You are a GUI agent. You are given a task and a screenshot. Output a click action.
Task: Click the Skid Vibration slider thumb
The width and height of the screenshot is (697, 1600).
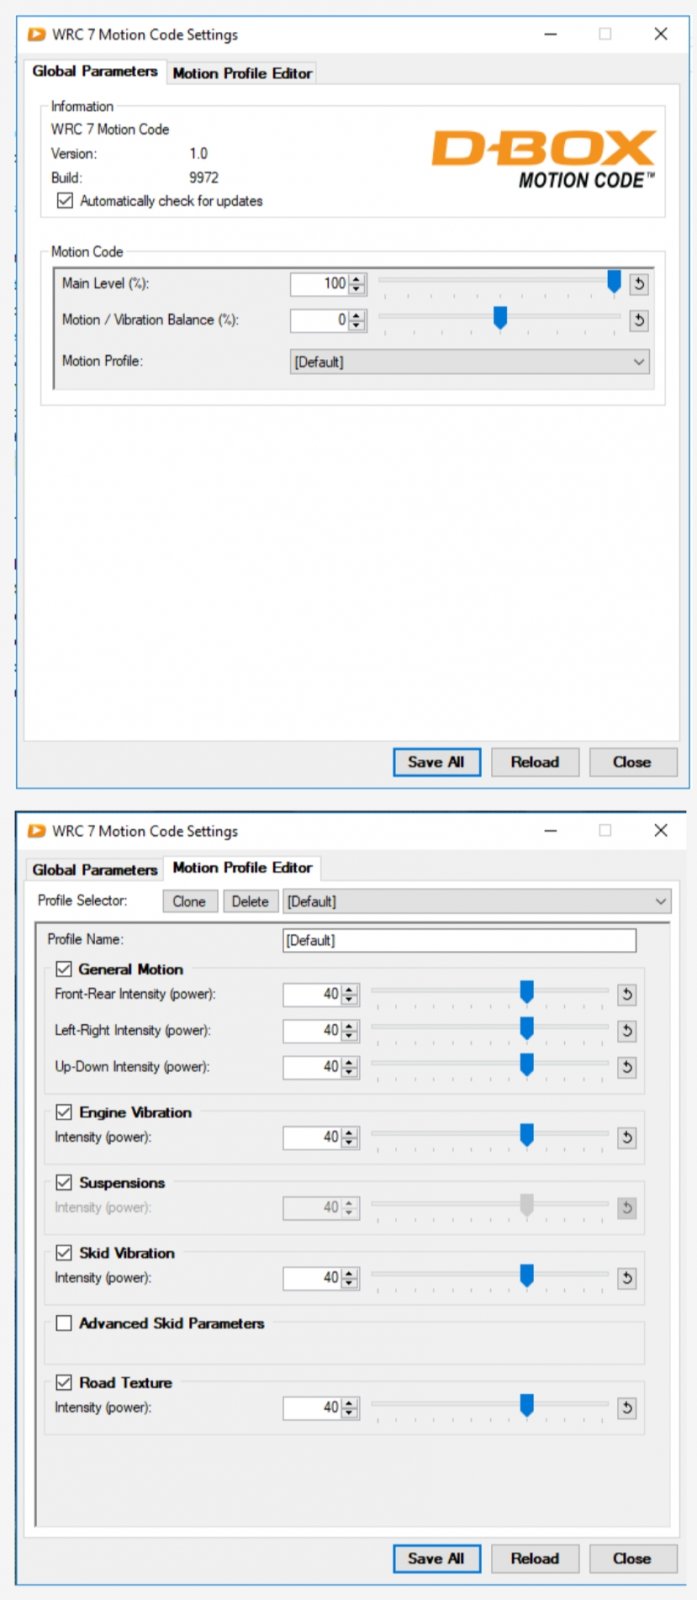coord(527,1276)
